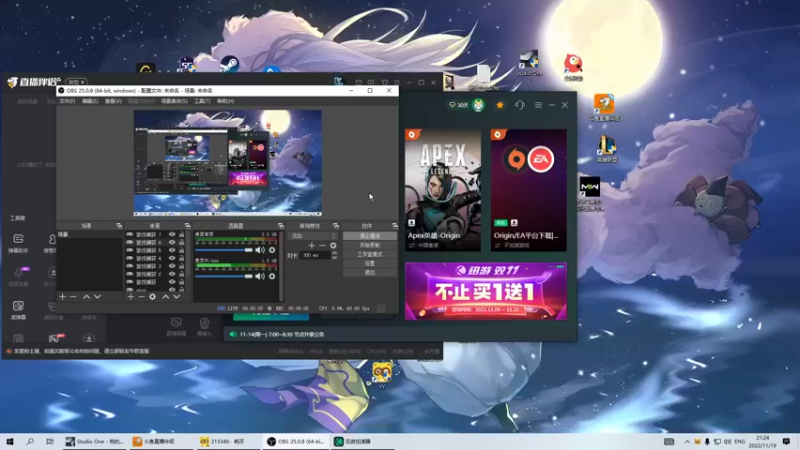The width and height of the screenshot is (800, 450).
Task: Open OBS Settings (设置) button
Action: click(x=370, y=263)
